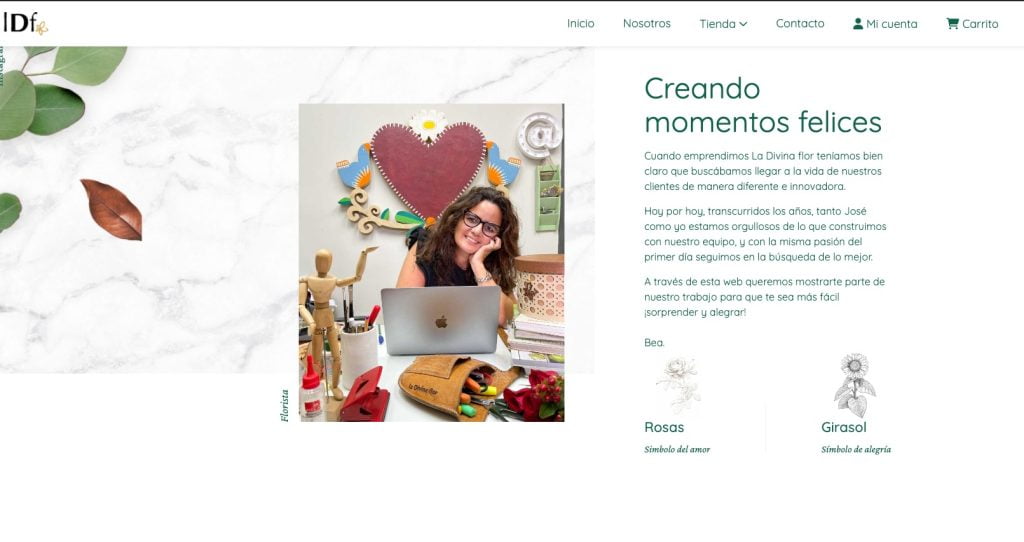
Task: Click the Símbolo de alegría caption
Action: point(856,449)
